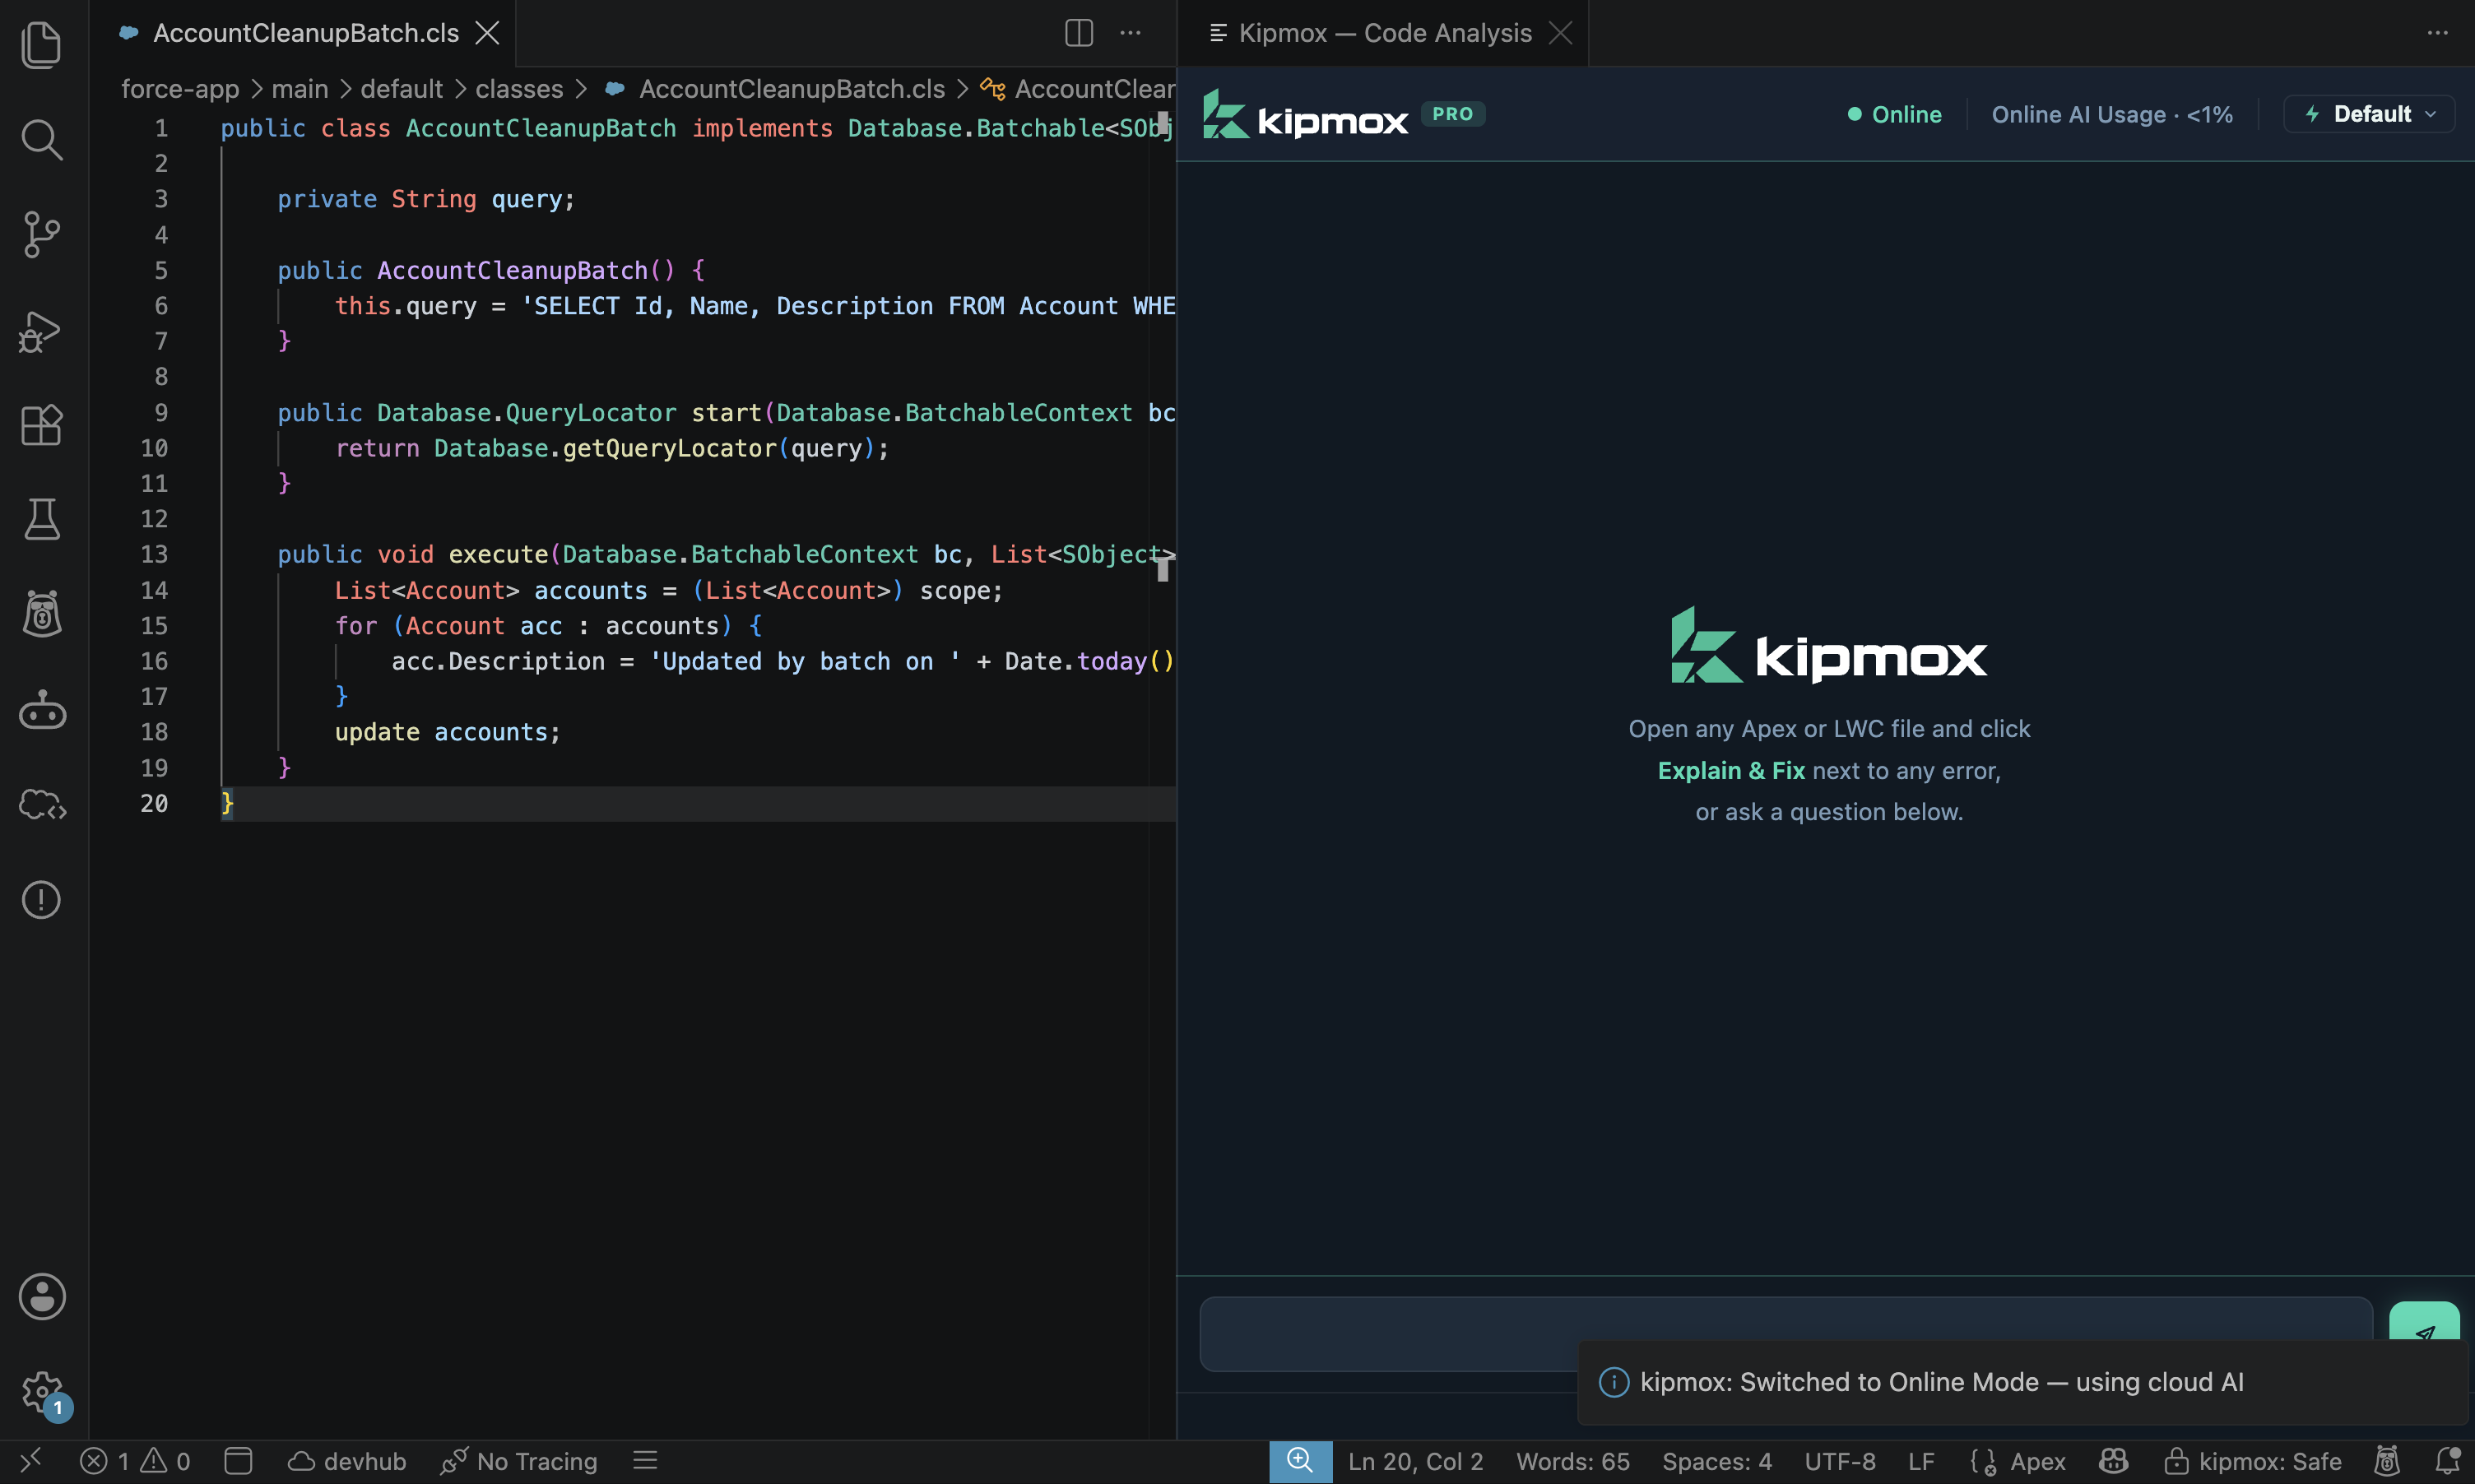Click the PRO badge

tap(1452, 114)
